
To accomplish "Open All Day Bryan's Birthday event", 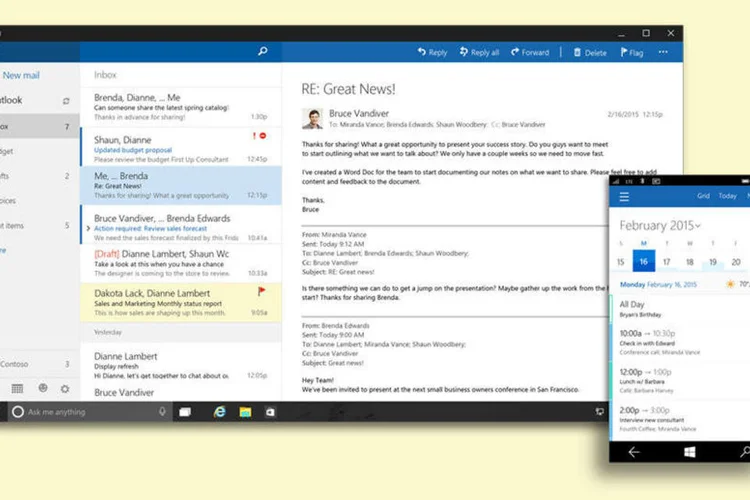I will 679,309.
